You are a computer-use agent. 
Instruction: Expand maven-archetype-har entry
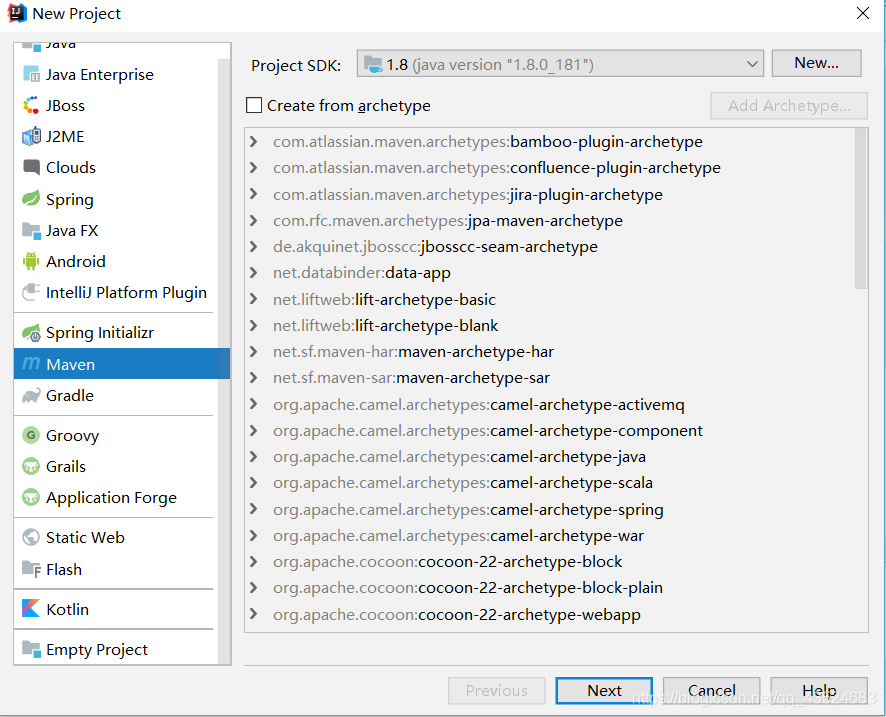pos(254,351)
